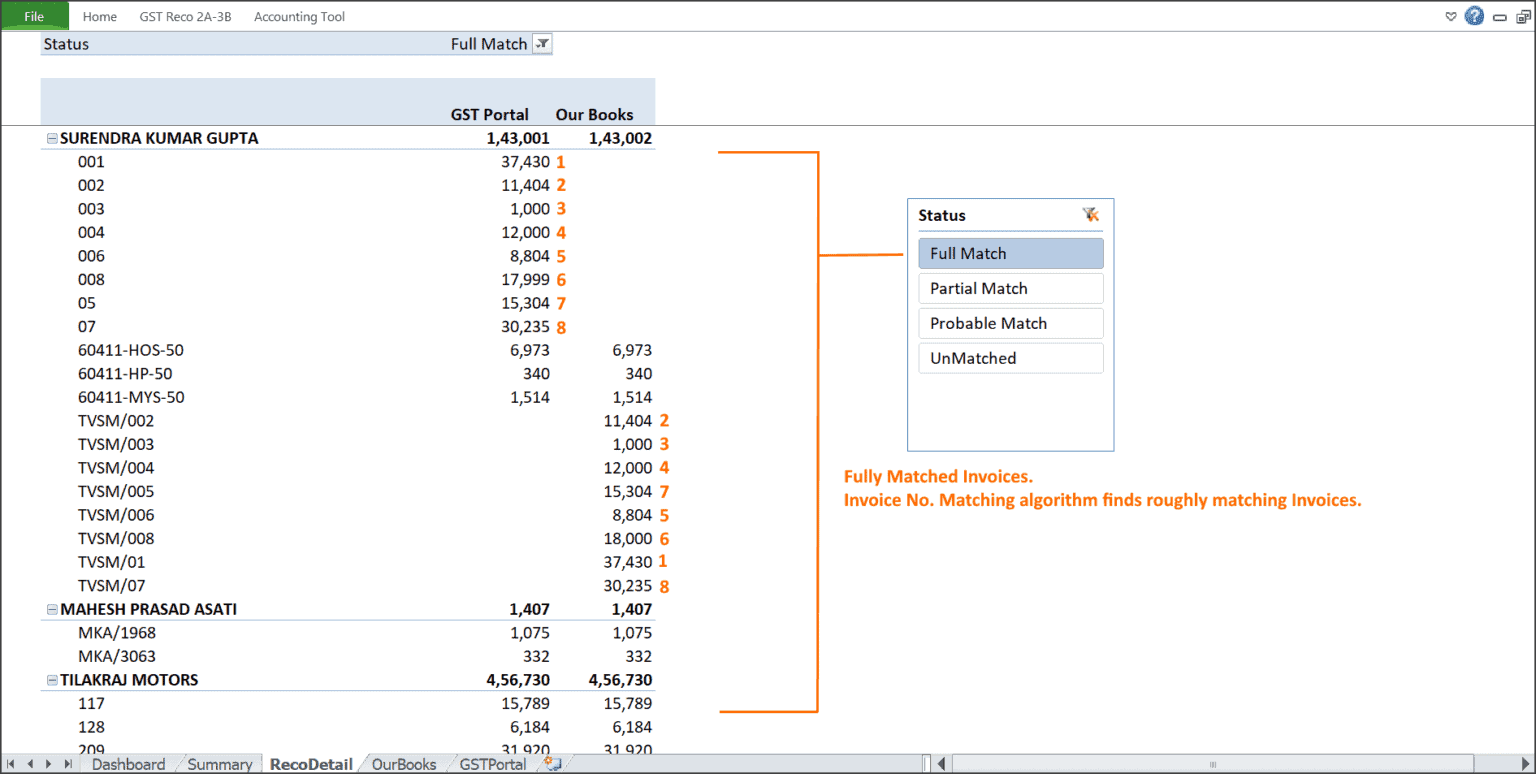Jump to the first sheet navigation arrow
This screenshot has height=774, width=1536.
(x=9, y=763)
